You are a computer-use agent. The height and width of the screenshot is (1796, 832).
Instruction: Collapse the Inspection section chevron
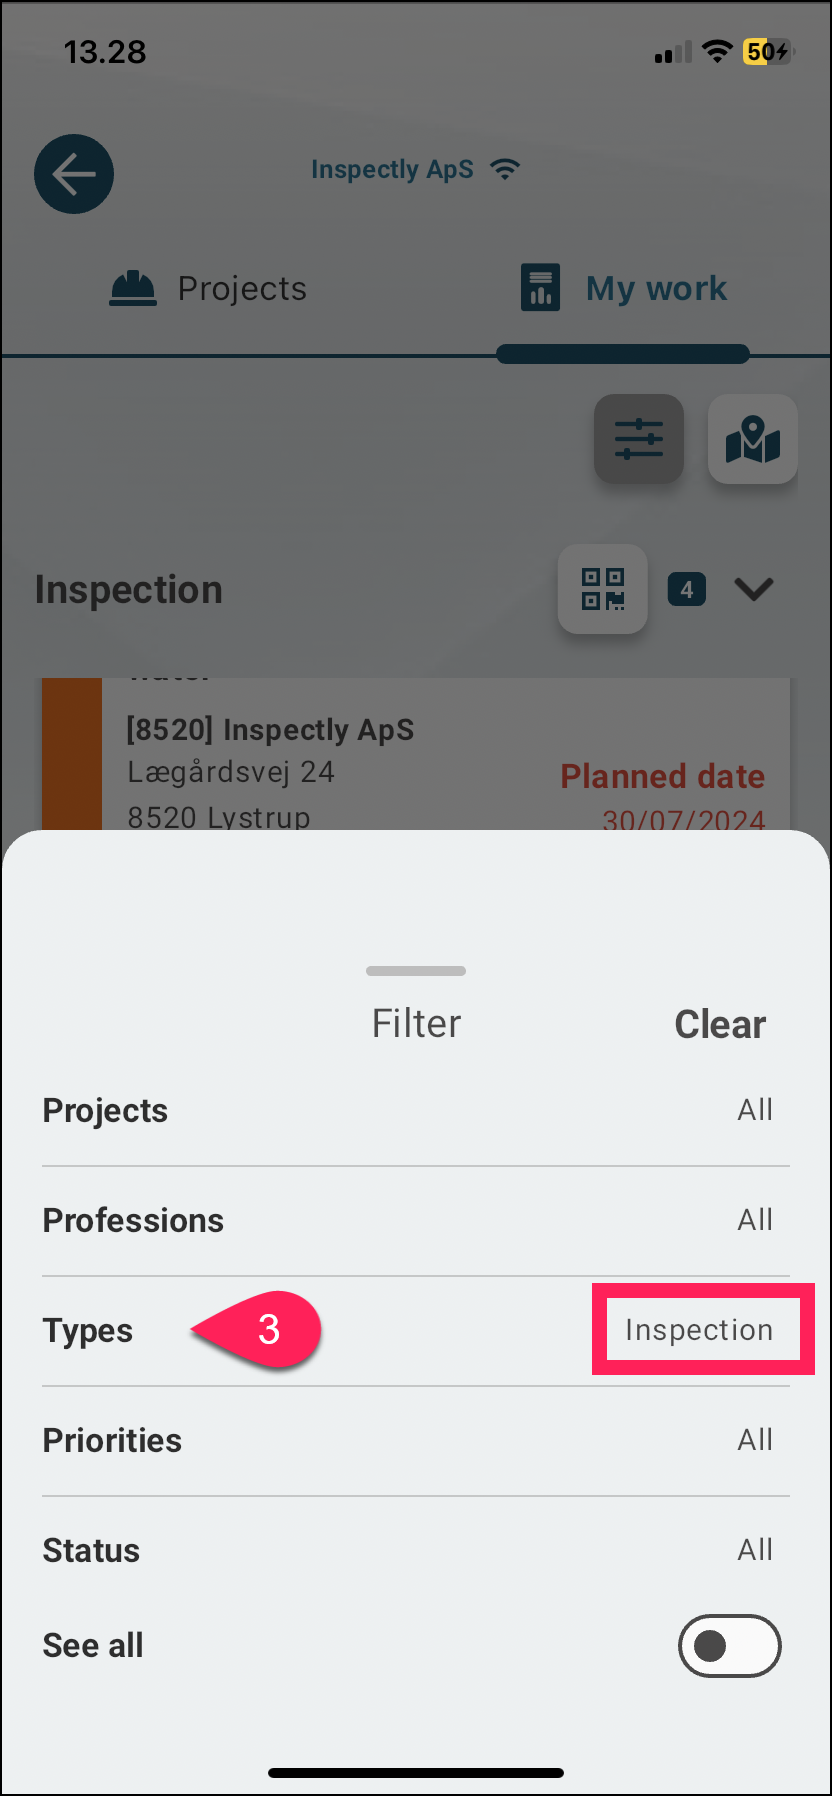click(754, 590)
